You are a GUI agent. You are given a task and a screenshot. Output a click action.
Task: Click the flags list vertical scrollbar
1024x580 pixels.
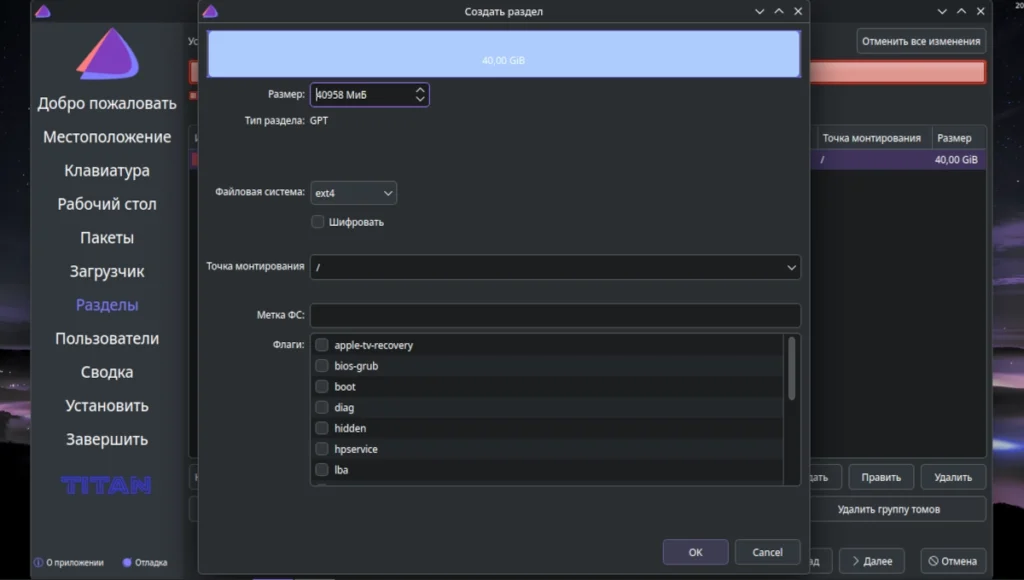tap(792, 368)
